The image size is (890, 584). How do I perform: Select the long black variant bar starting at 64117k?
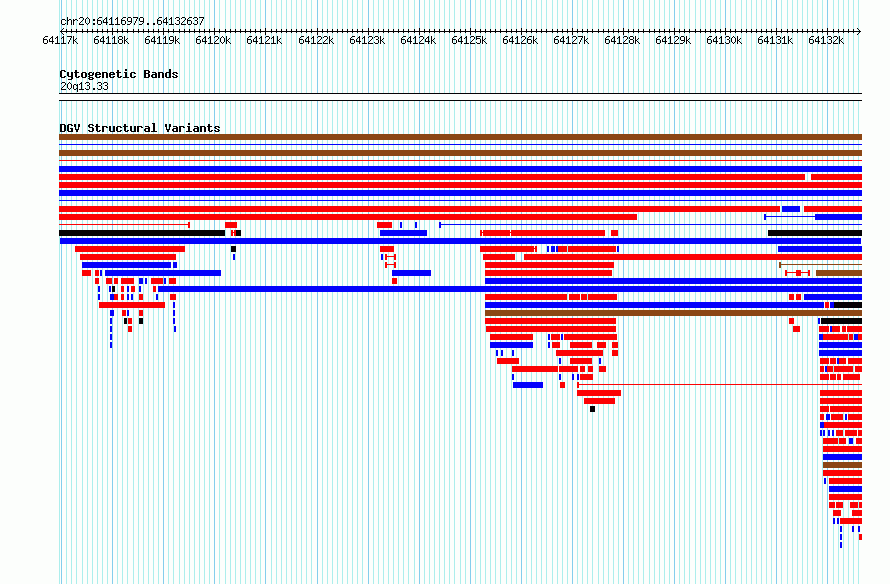[142, 233]
